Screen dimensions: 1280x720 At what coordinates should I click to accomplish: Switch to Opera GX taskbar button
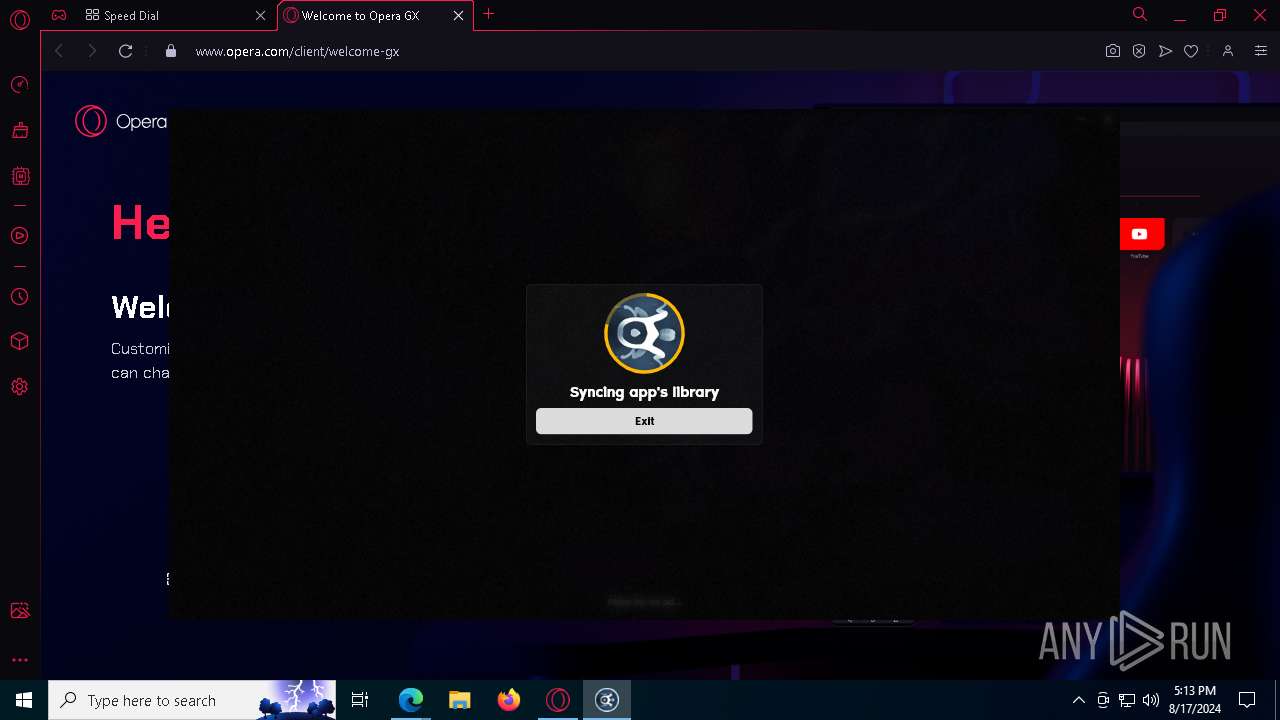558,700
